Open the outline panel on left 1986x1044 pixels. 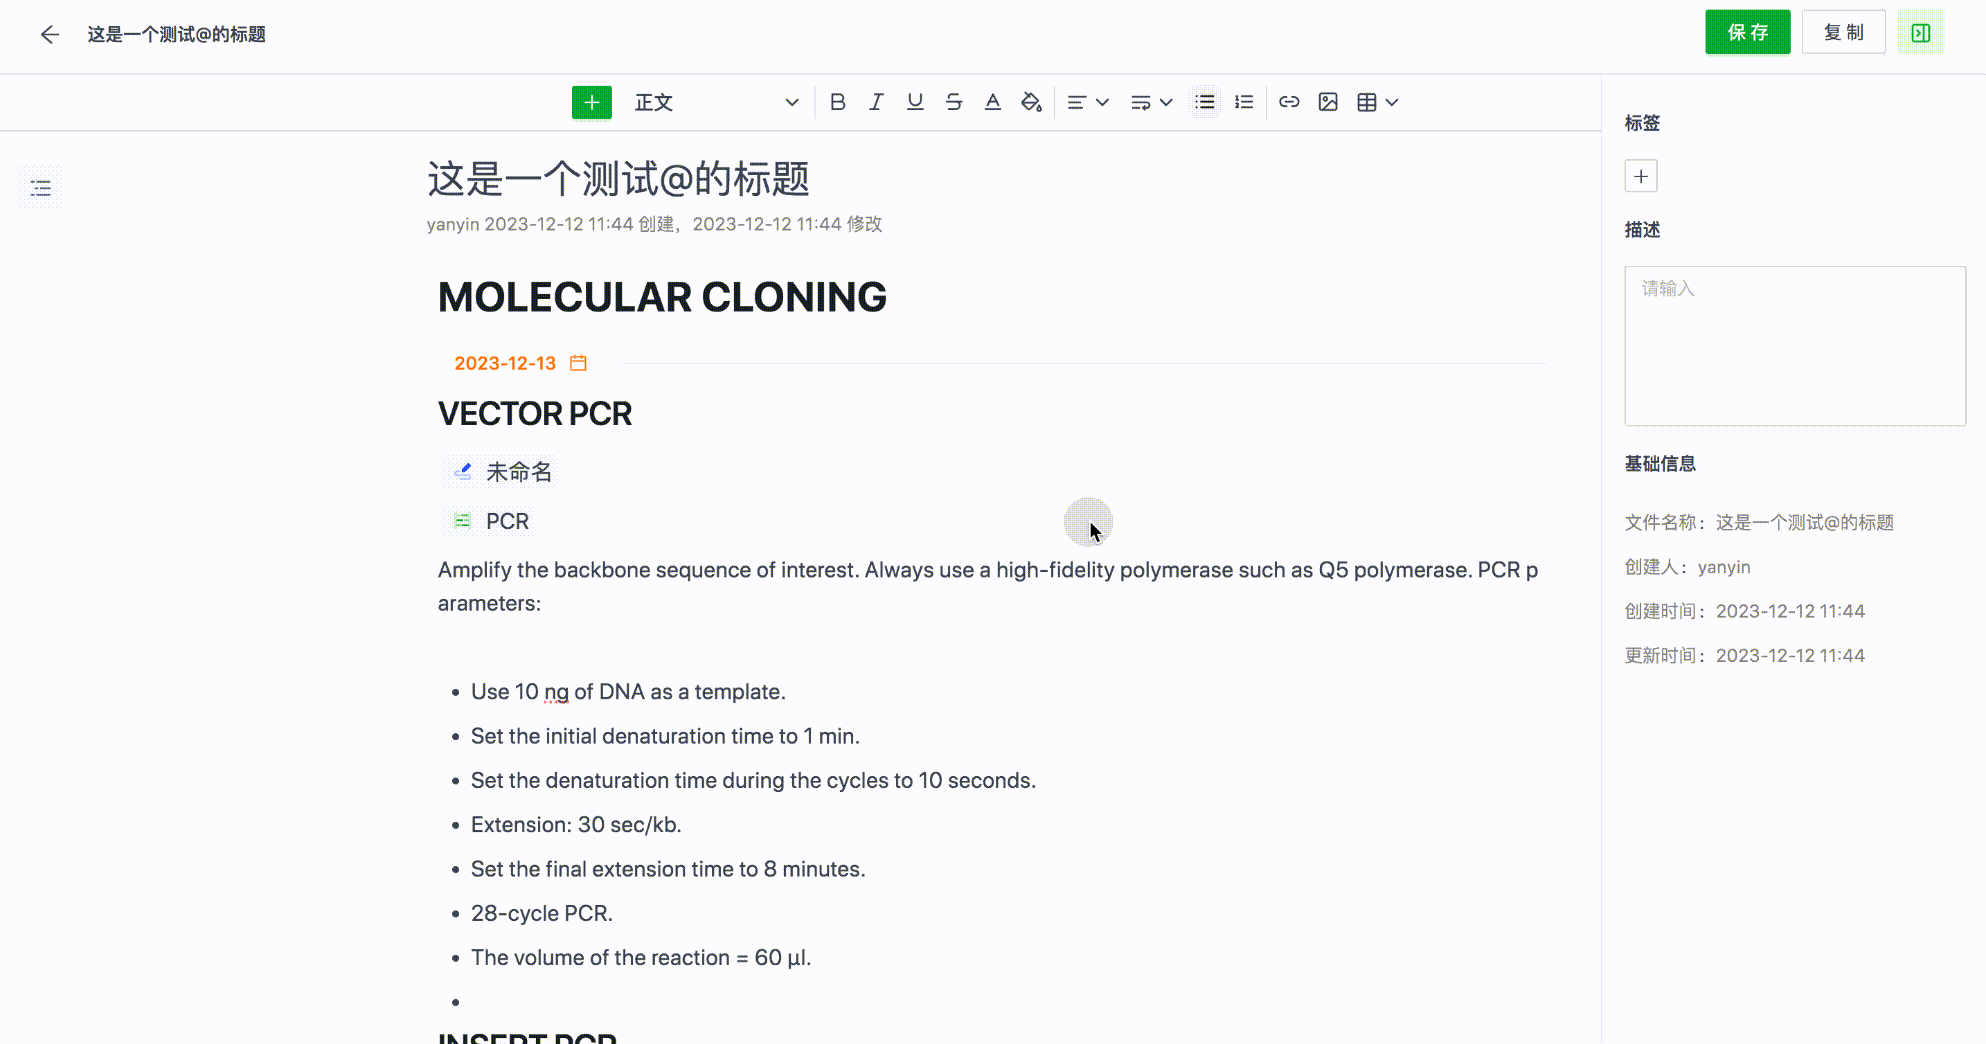pos(41,188)
